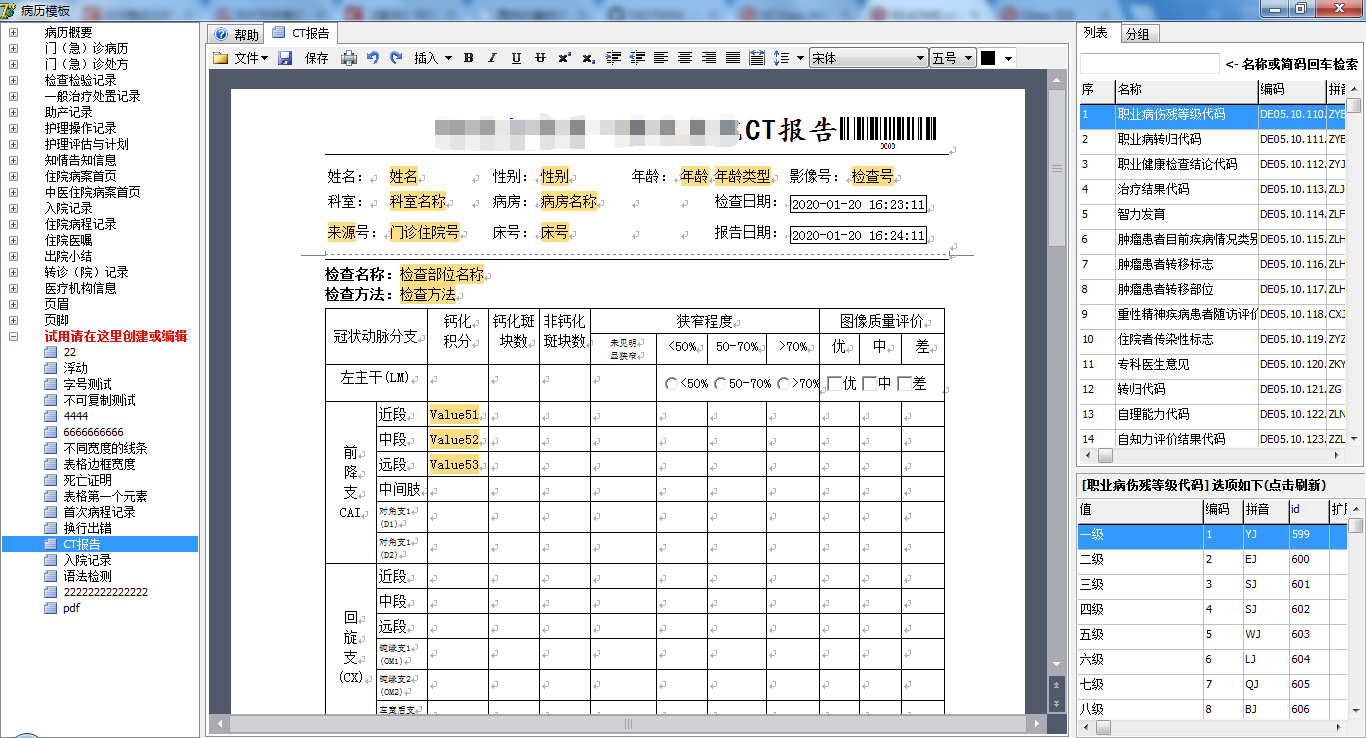The width and height of the screenshot is (1366, 738).
Task: Open the 语法检测 template item
Action: coord(87,576)
